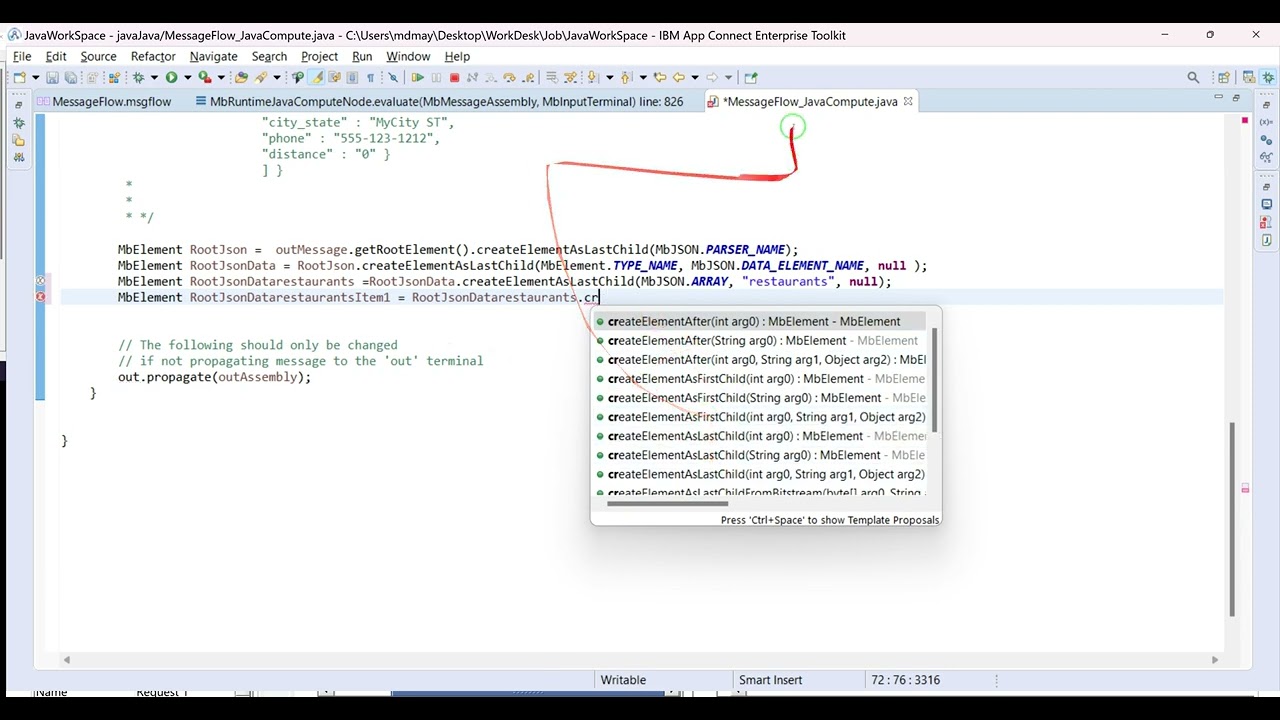1280x720 pixels.
Task: Click the editor vertical scrollbar thumb
Action: coord(1232,520)
